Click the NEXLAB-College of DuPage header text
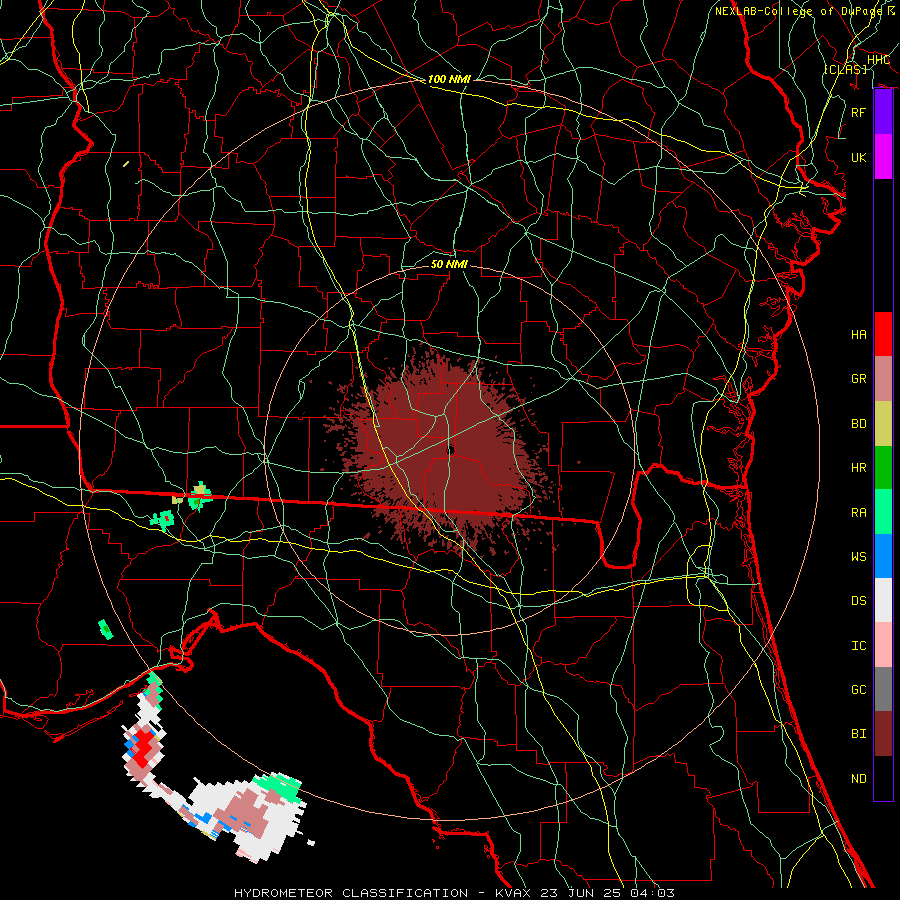This screenshot has height=900, width=900. tap(798, 11)
